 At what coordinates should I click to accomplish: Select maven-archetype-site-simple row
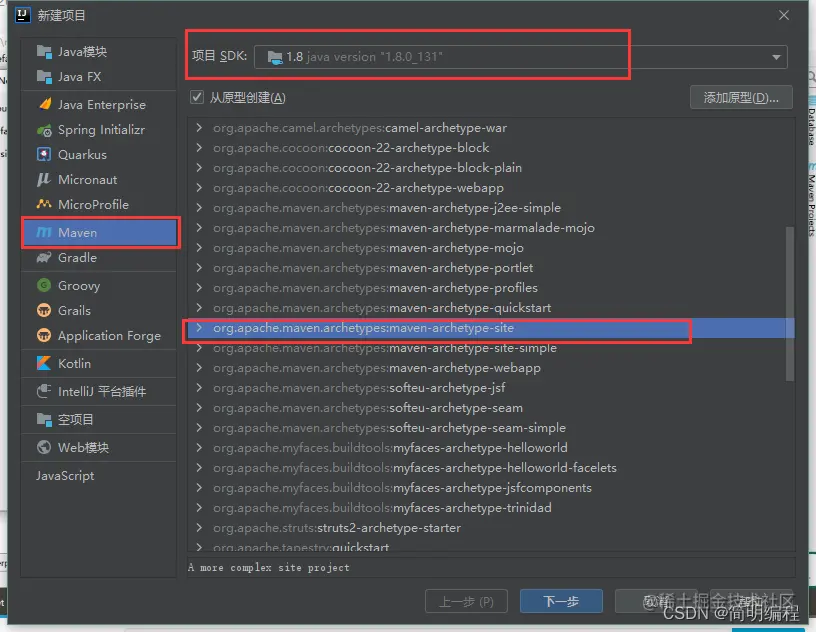point(491,348)
